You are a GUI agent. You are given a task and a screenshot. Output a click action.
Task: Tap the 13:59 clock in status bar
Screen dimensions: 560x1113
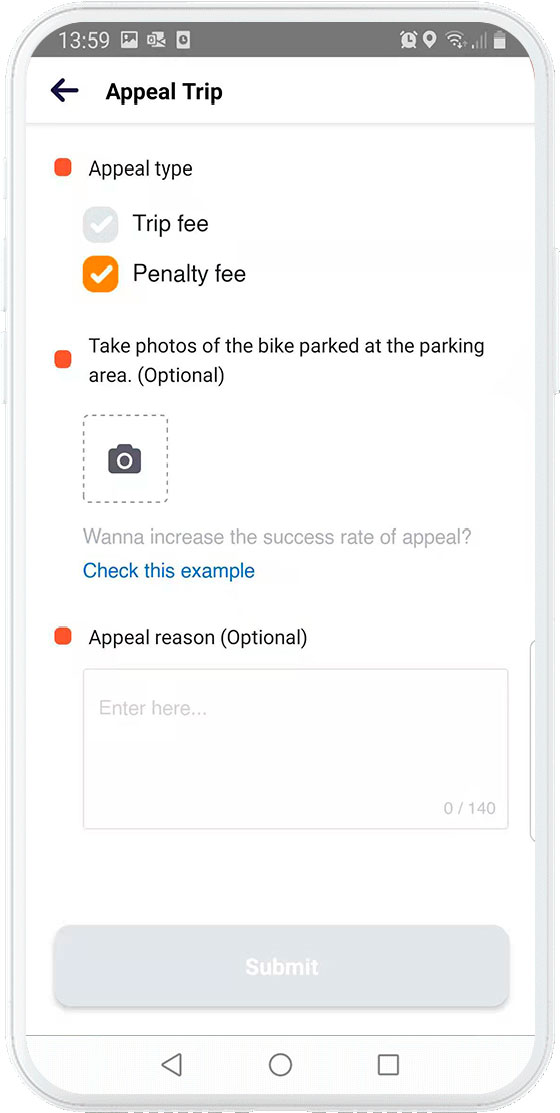pyautogui.click(x=85, y=40)
